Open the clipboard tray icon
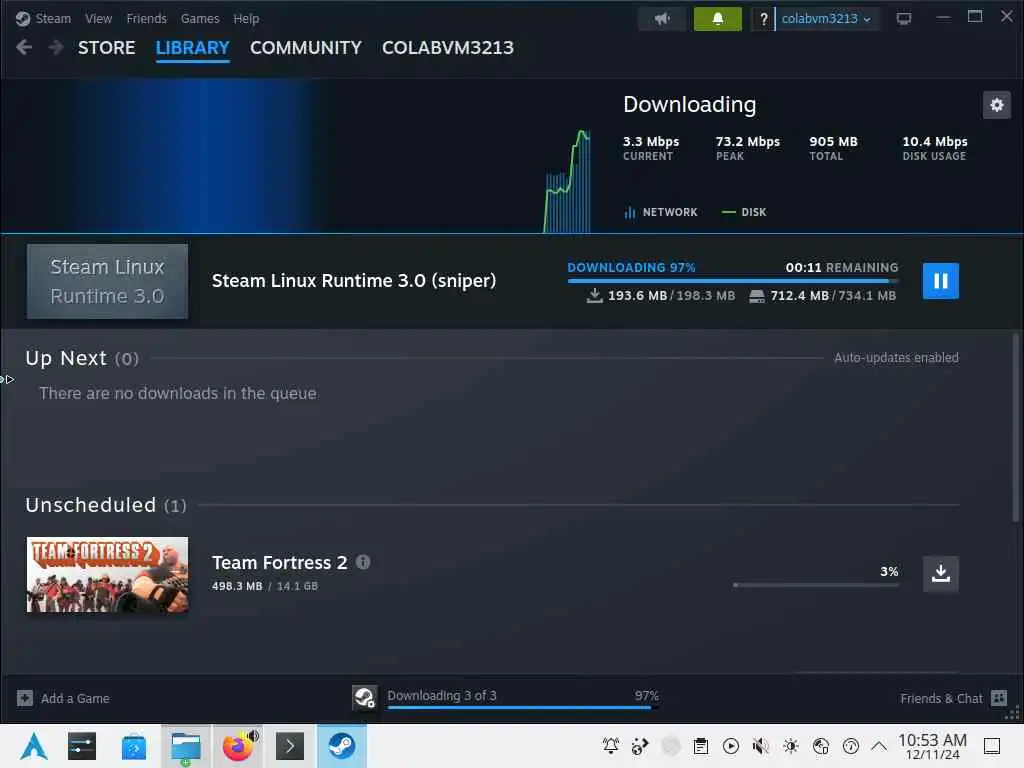Screen dimensions: 1024x768 click(x=701, y=746)
